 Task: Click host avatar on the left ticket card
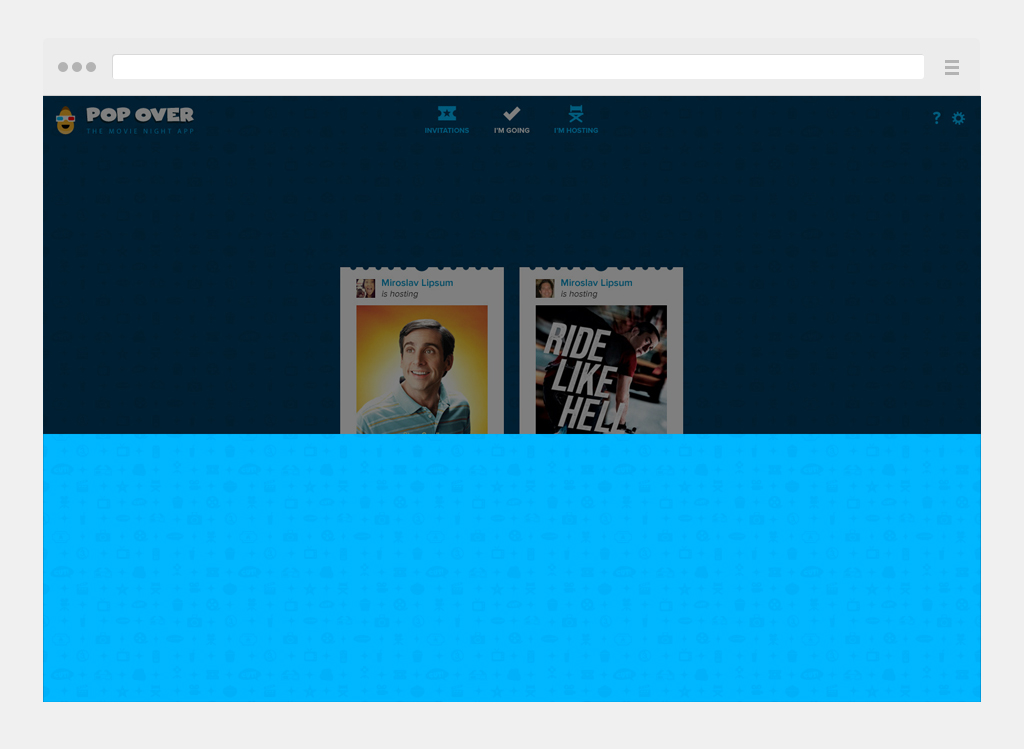click(x=366, y=288)
